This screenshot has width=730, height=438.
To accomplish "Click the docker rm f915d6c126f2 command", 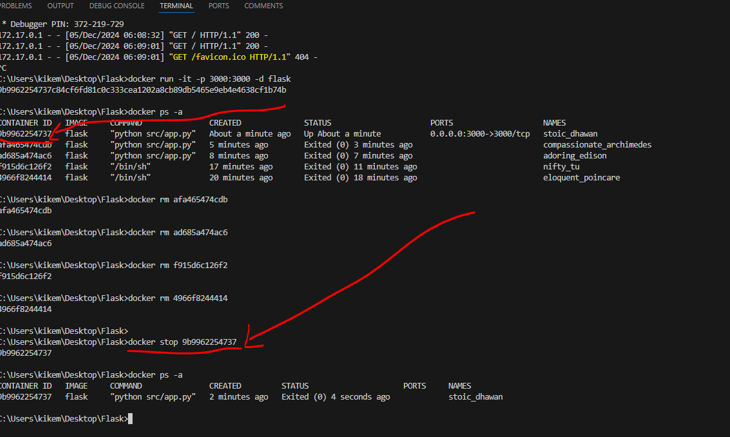I will pos(178,266).
